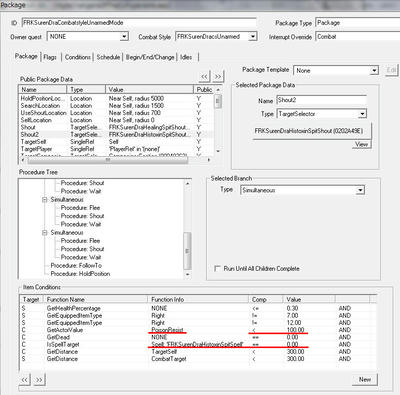Switch to the Conditions tab
Screen dimensions: 400x395
pos(78,57)
